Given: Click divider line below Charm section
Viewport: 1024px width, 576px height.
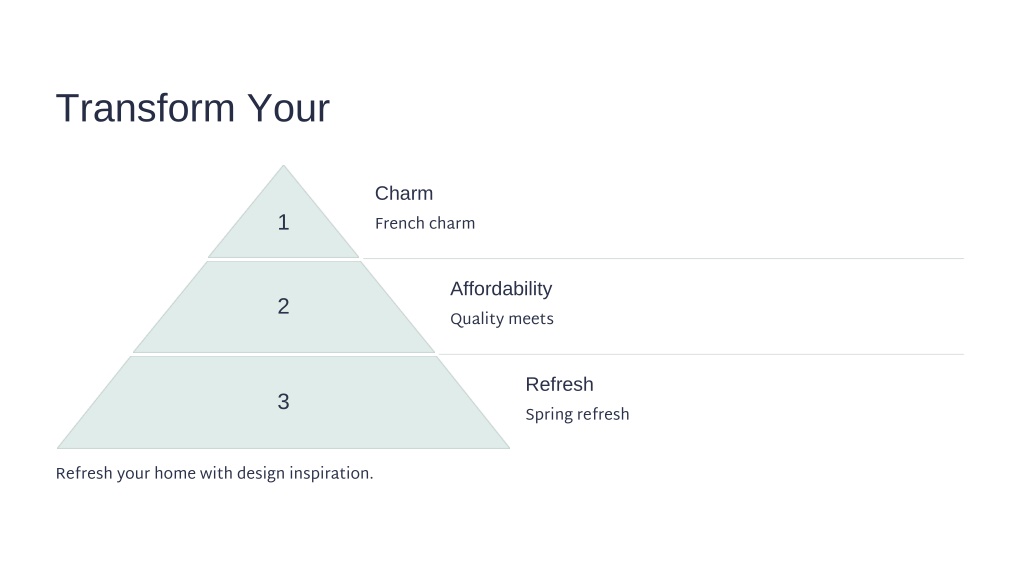Looking at the screenshot, I should (663, 259).
